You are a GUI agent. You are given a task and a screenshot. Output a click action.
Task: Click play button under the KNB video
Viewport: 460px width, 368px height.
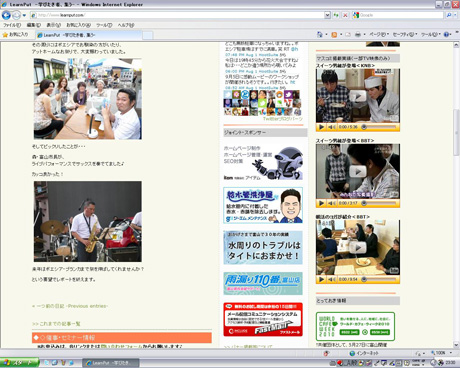[321, 127]
